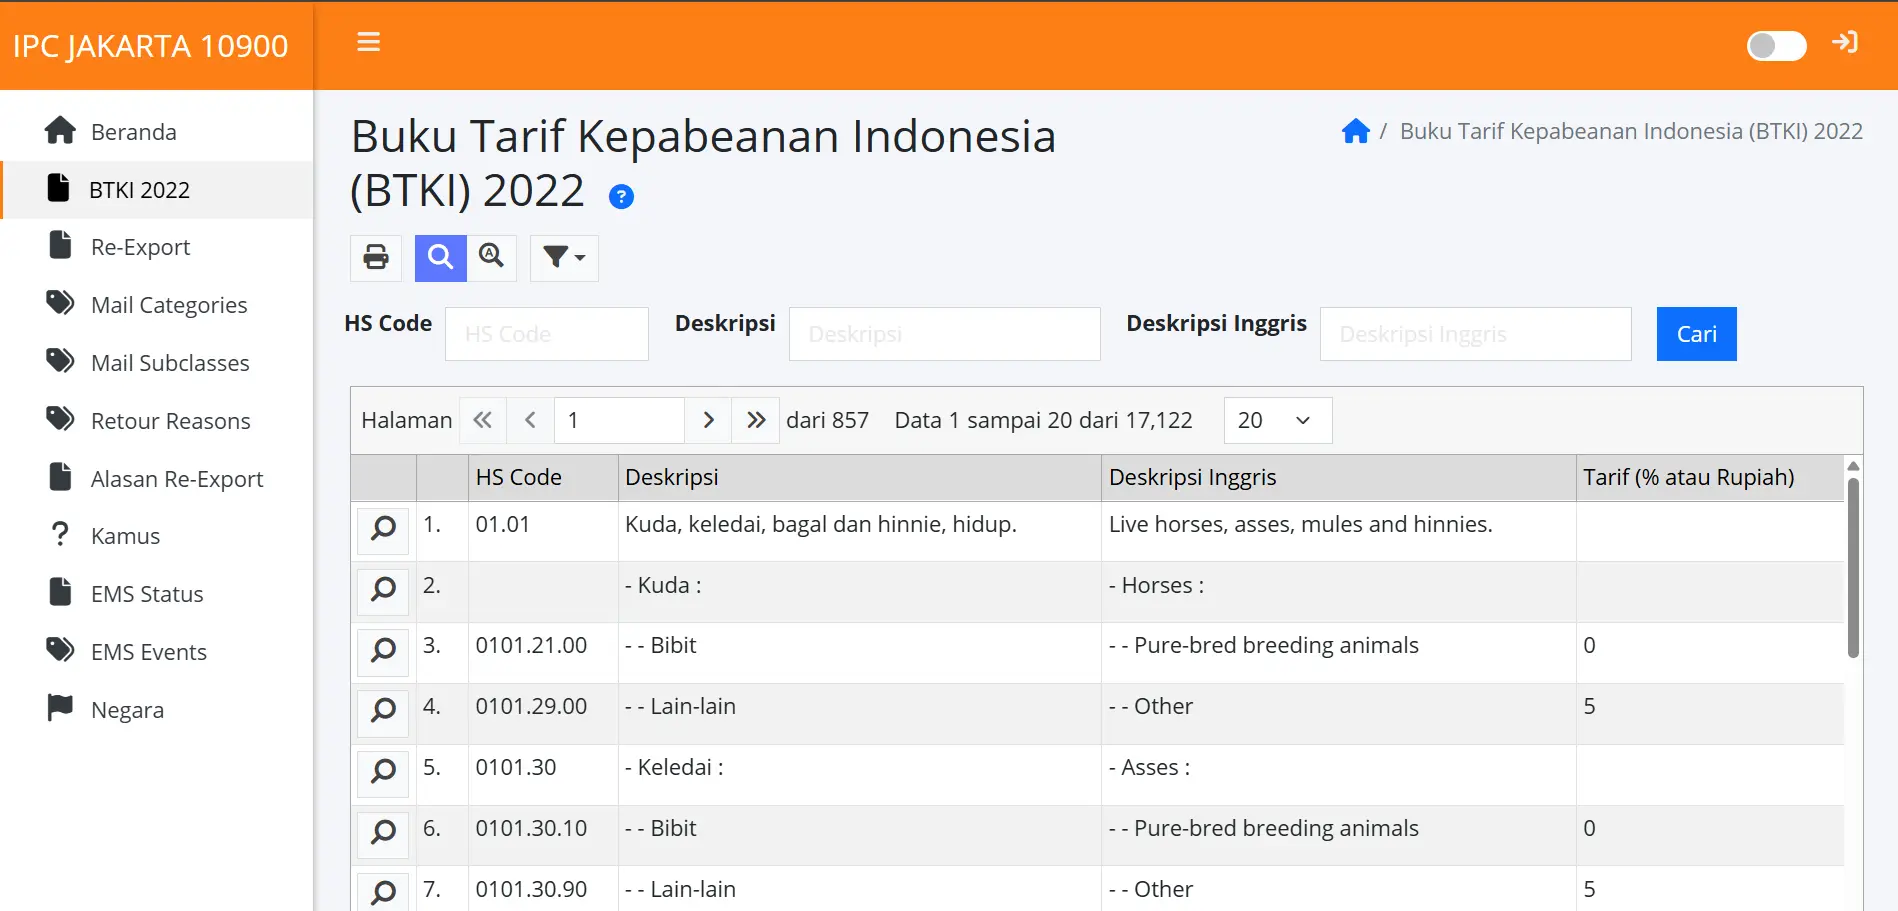Go to Mail Categories

(157, 305)
